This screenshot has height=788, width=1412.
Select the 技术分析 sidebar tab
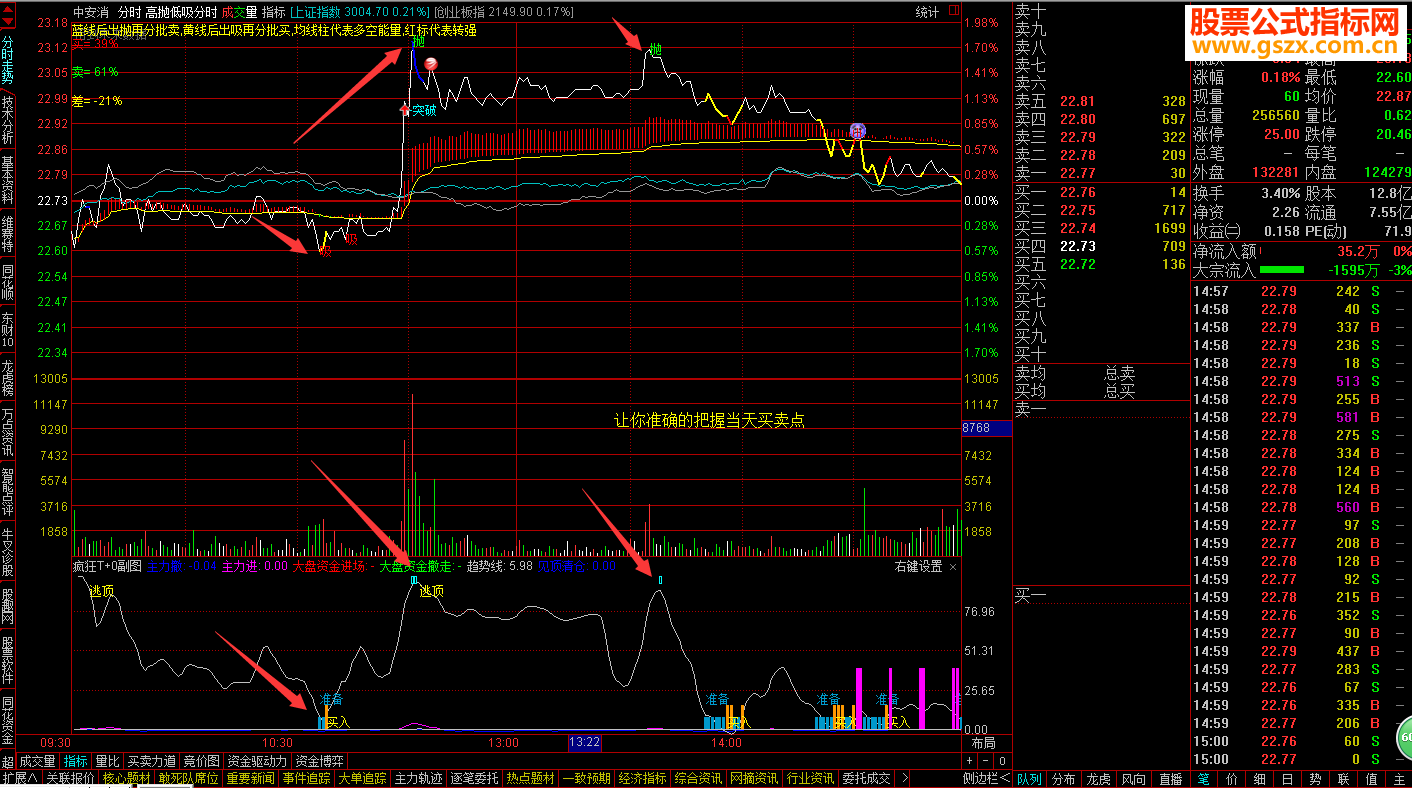[x=8, y=120]
